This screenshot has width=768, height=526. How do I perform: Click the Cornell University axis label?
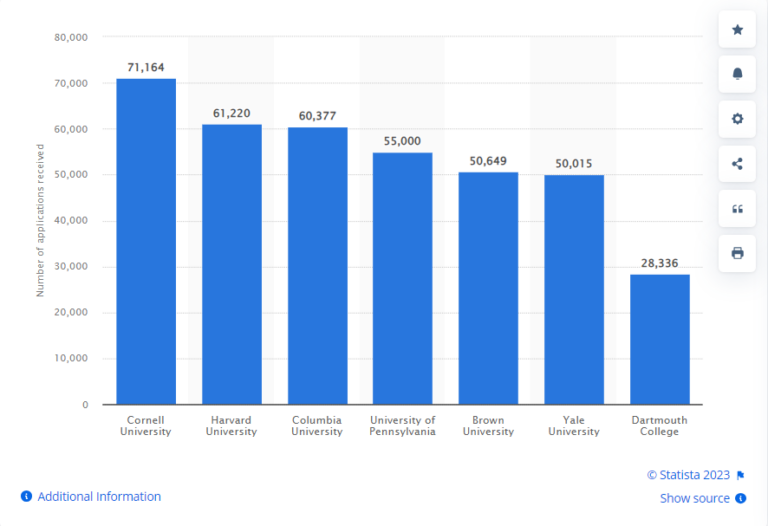click(x=145, y=426)
